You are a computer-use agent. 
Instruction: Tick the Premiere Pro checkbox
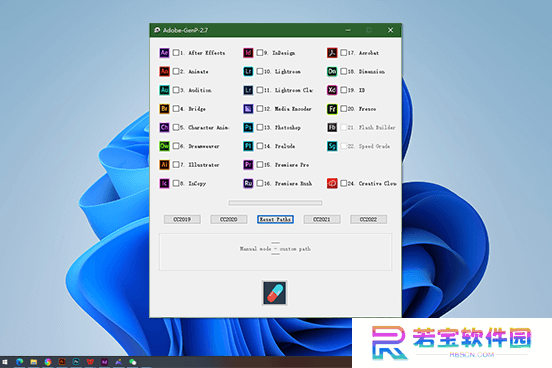click(x=260, y=165)
